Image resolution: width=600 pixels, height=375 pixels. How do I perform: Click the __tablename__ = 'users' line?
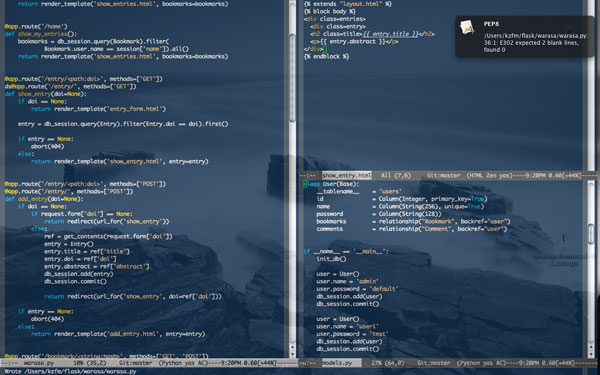pos(359,191)
